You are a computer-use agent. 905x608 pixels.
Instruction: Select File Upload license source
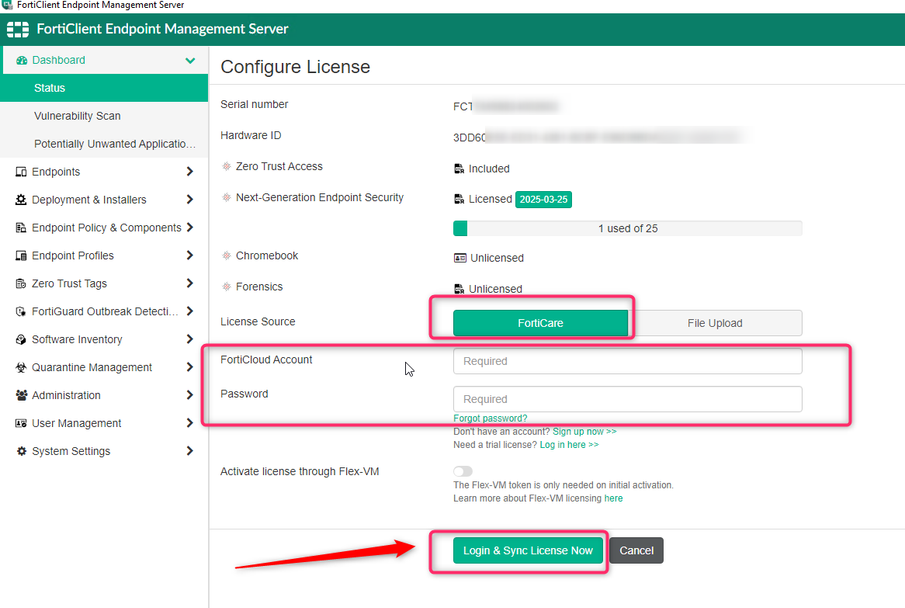[x=715, y=323]
